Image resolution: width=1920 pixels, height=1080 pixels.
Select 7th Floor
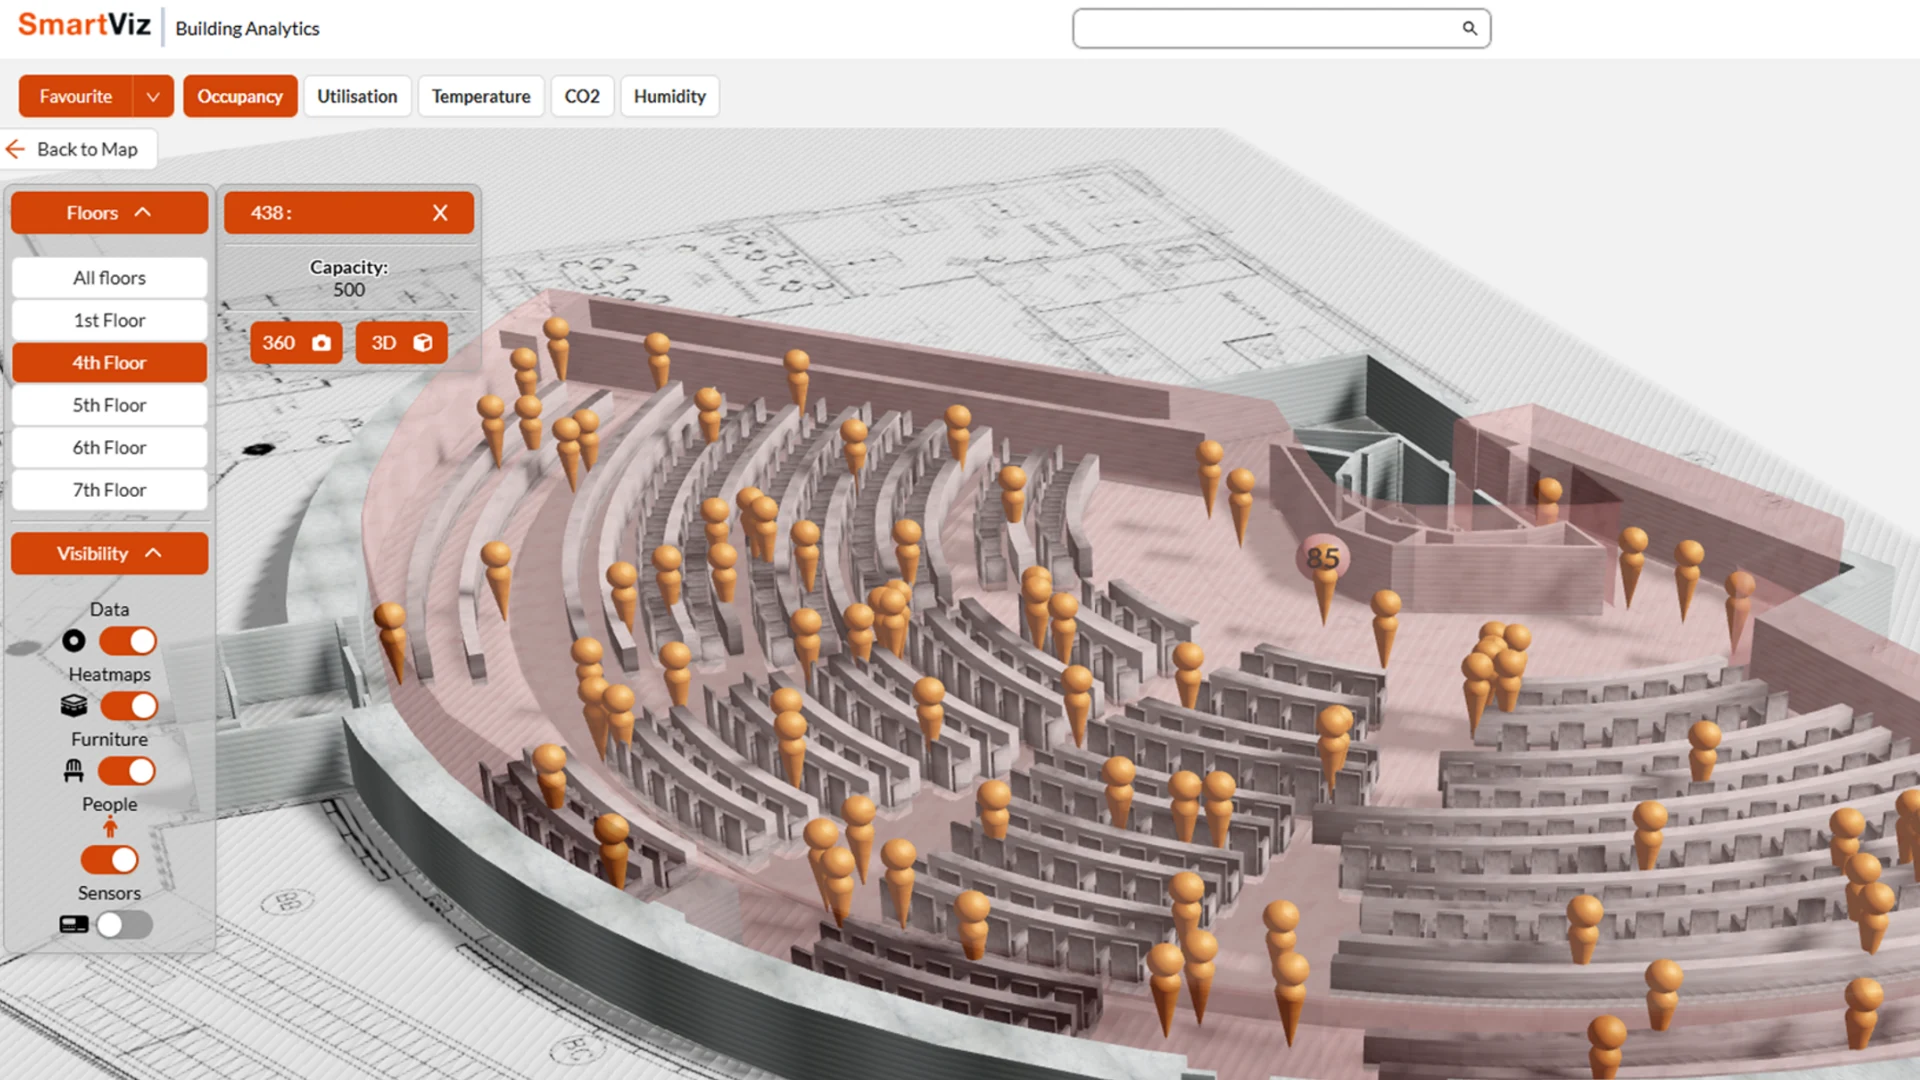point(110,490)
